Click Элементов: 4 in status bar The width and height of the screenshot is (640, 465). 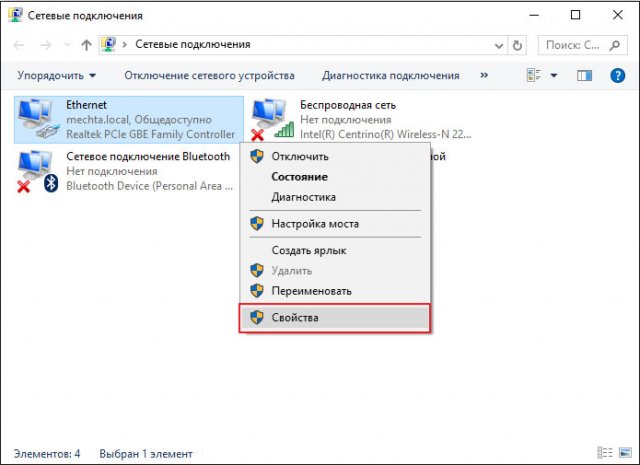(47, 454)
